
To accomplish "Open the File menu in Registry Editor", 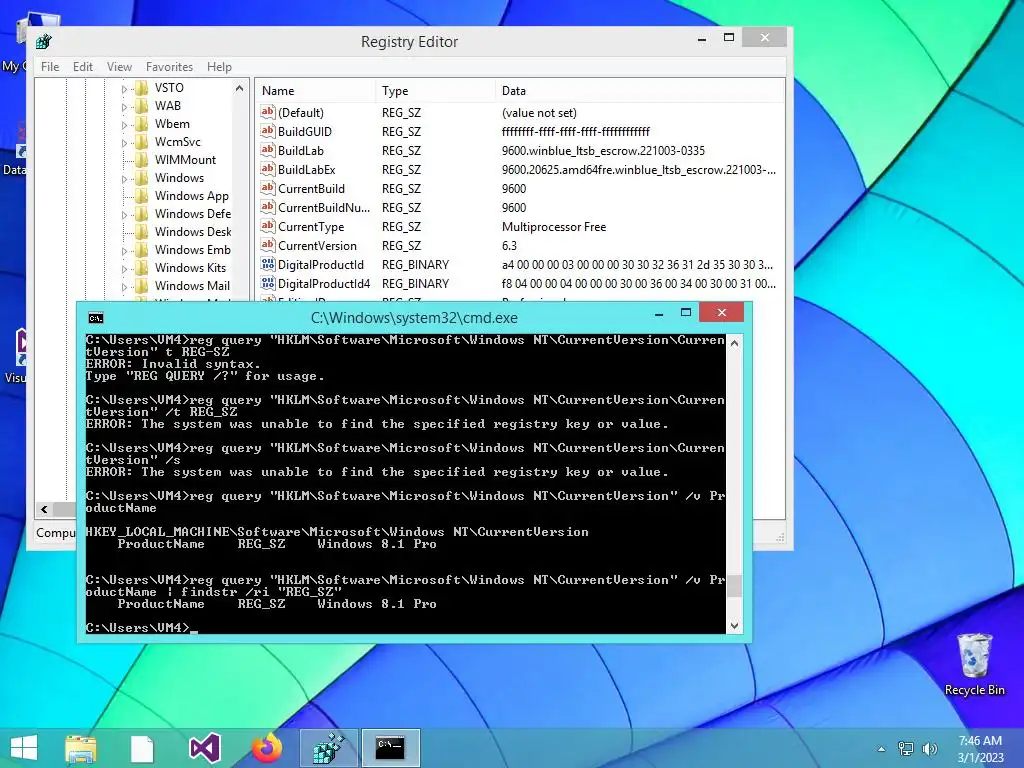I will click(x=50, y=67).
